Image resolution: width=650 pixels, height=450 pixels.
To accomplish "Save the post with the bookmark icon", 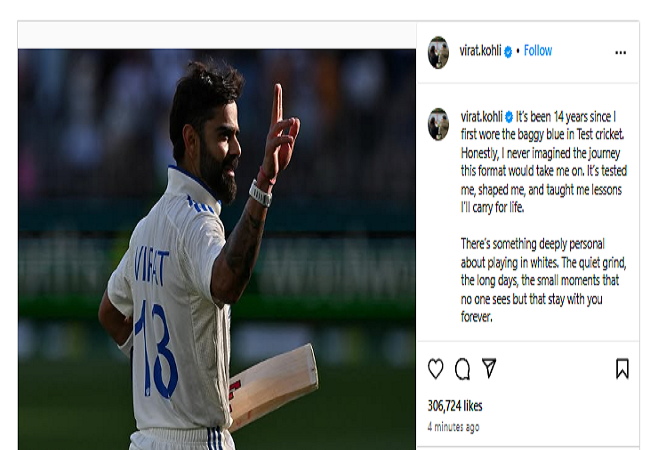I will 622,368.
